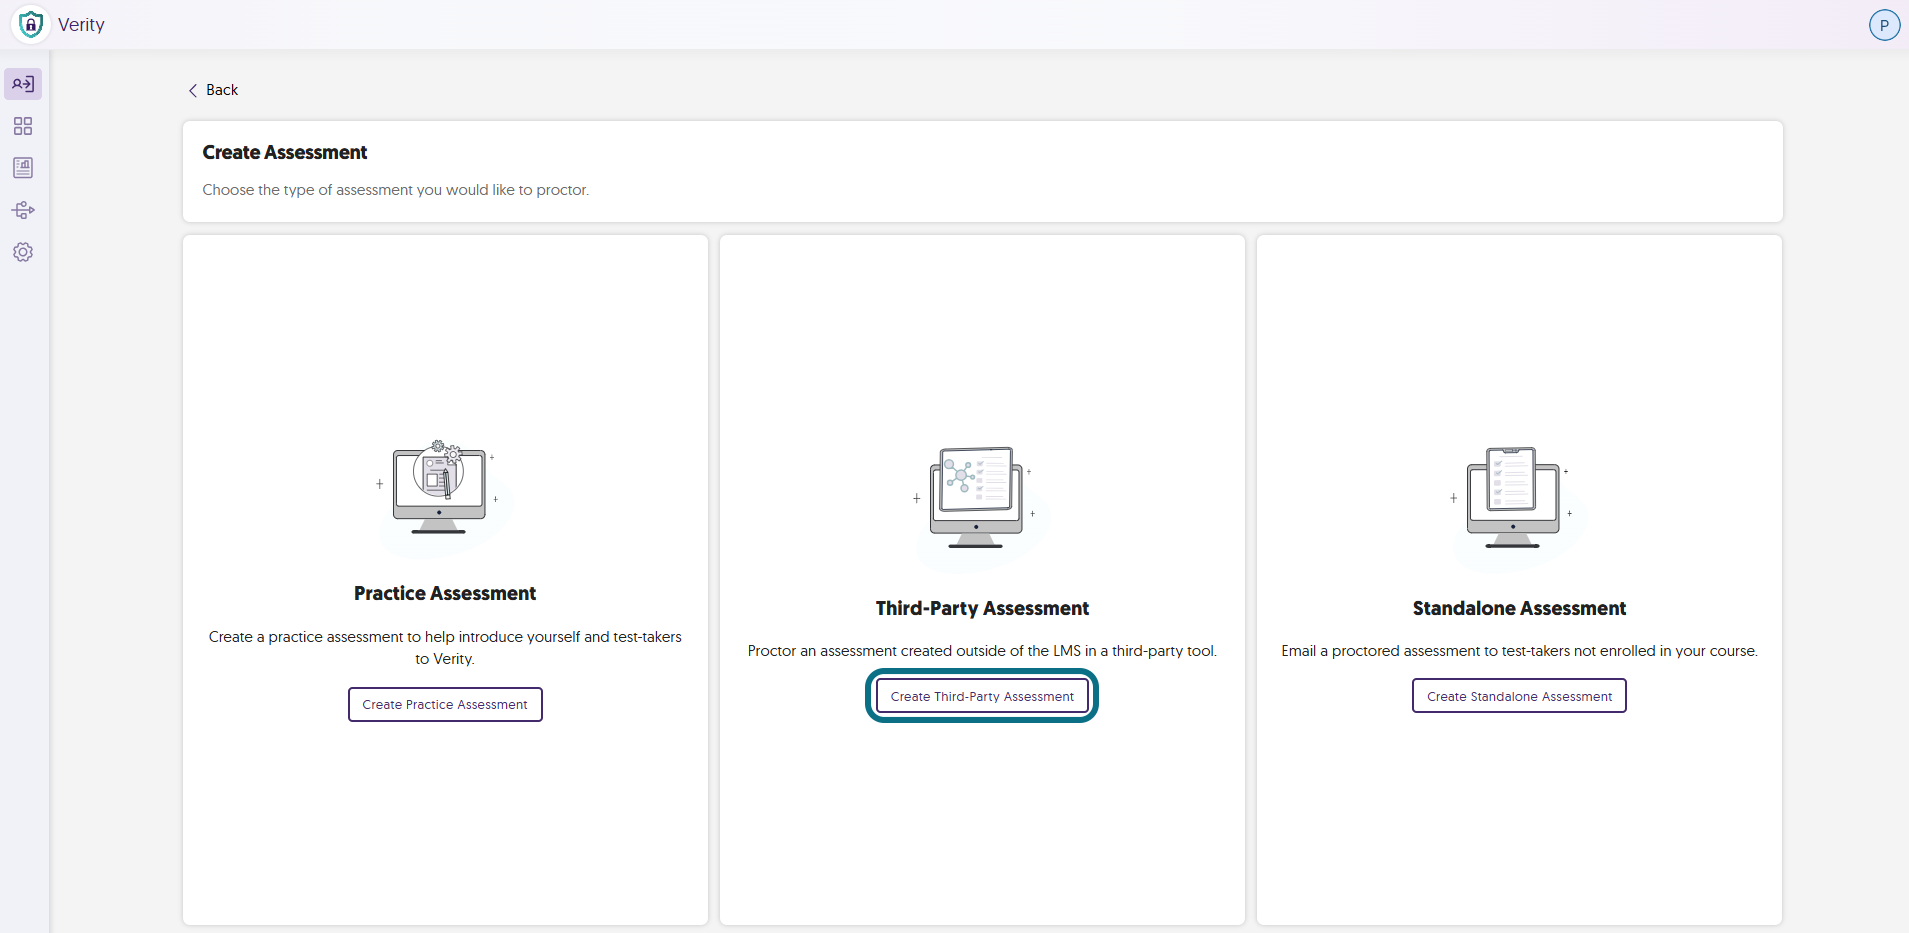Click the Verity shield logo
The width and height of the screenshot is (1909, 933).
pos(31,24)
